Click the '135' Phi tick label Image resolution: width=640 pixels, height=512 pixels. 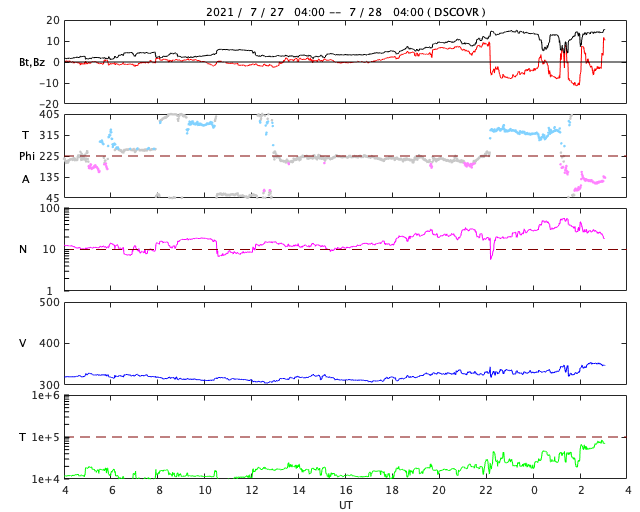49,177
